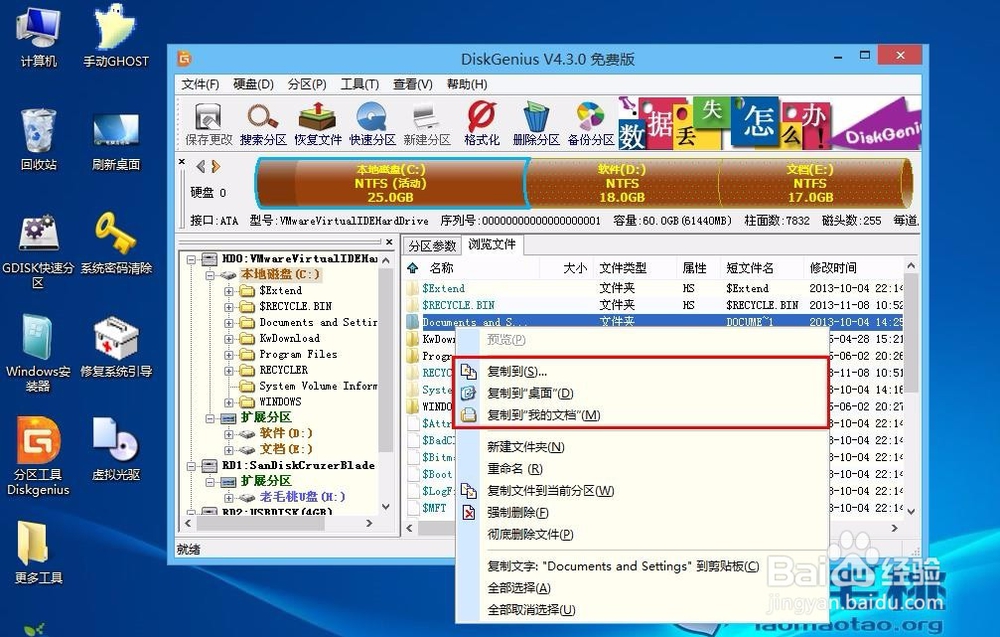The height and width of the screenshot is (637, 1000).
Task: Click the go-up-folder arrow in file list
Action: click(x=413, y=268)
